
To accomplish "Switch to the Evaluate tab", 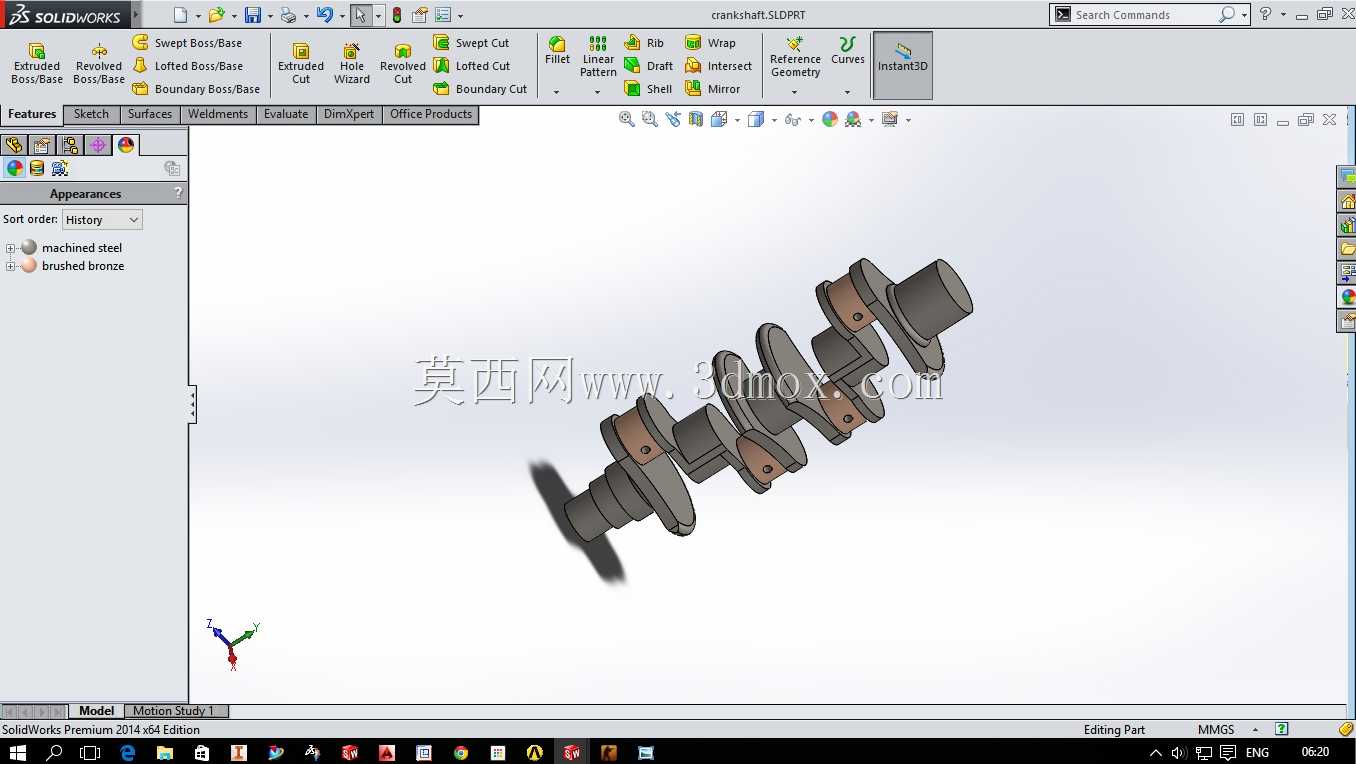I will click(x=286, y=115).
